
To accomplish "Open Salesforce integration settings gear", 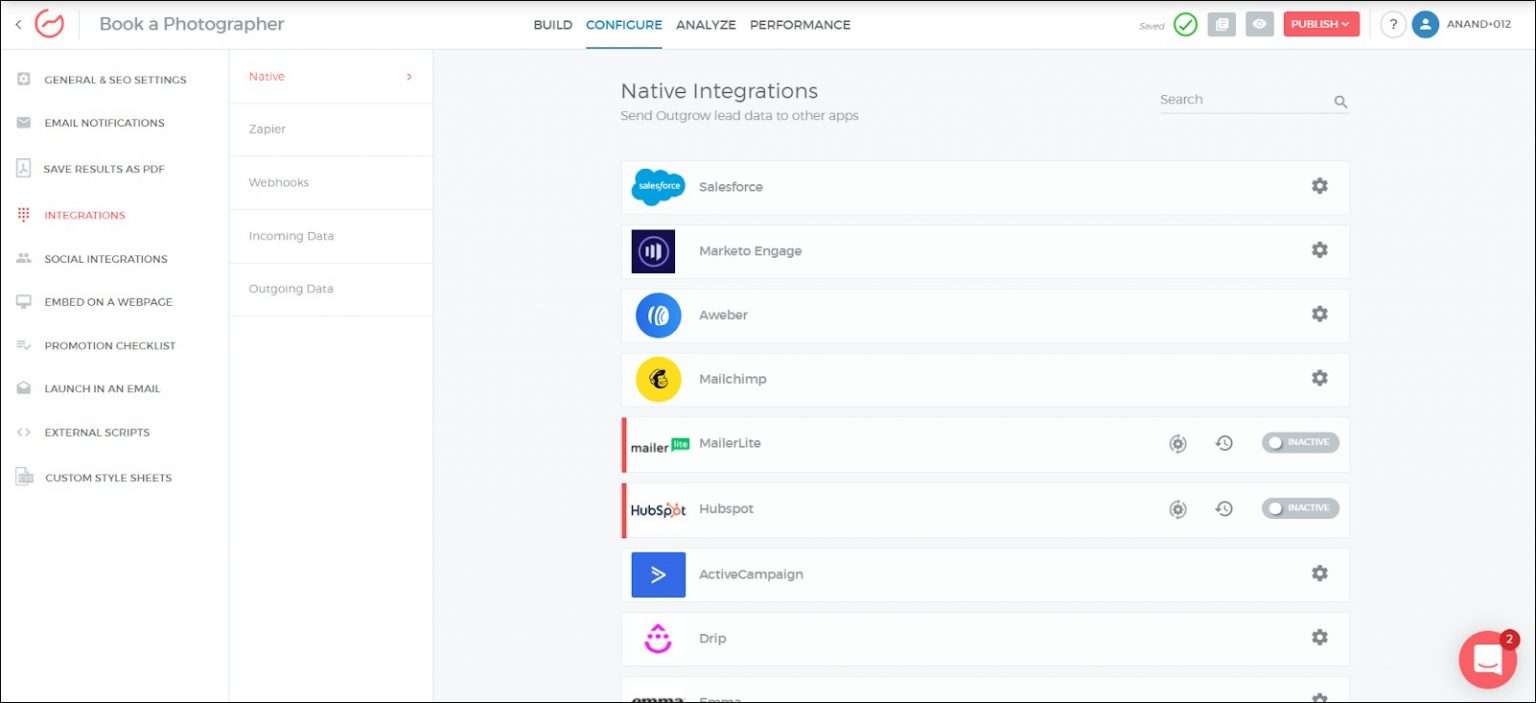I will pos(1319,186).
